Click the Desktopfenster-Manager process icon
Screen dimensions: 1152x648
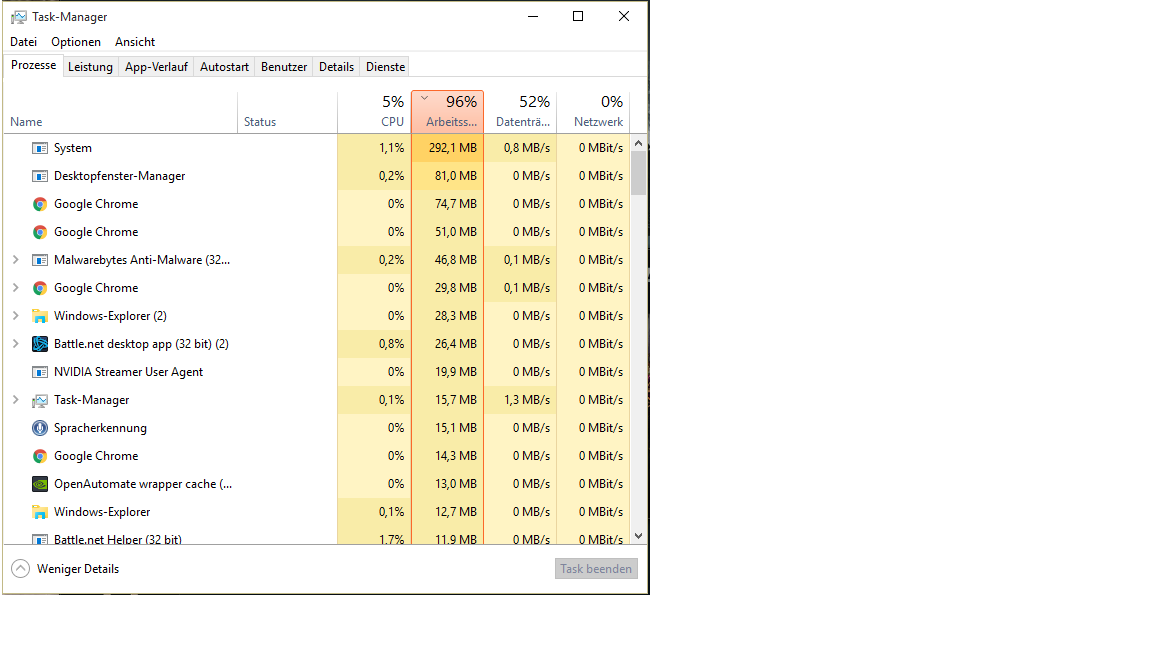coord(40,176)
